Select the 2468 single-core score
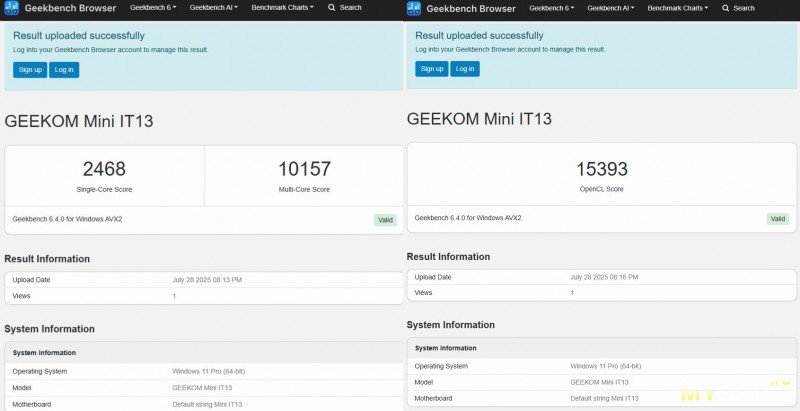 [104, 169]
